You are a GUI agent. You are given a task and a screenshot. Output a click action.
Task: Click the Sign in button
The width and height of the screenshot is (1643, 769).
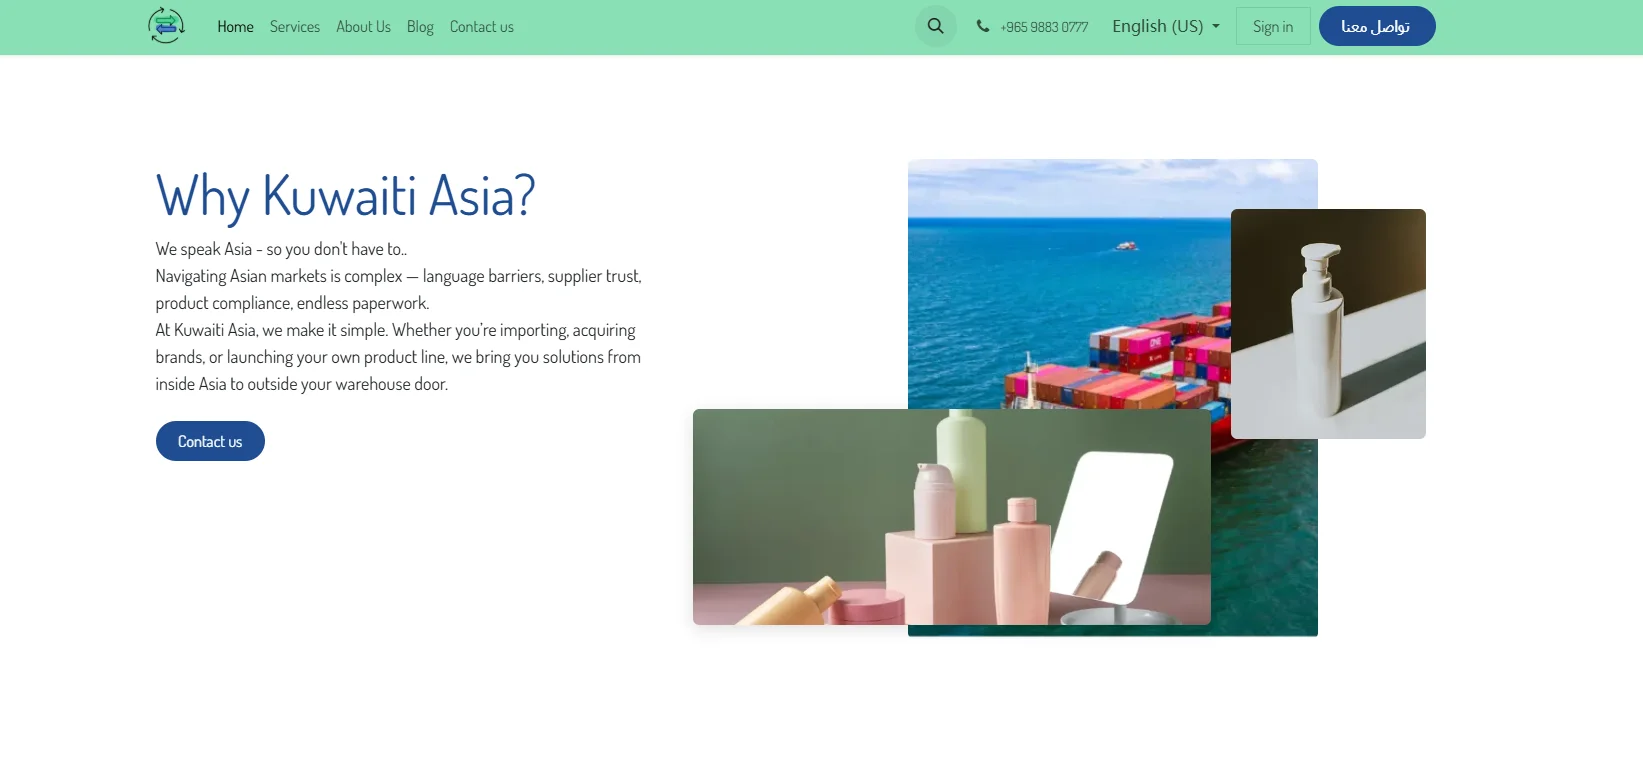point(1273,27)
